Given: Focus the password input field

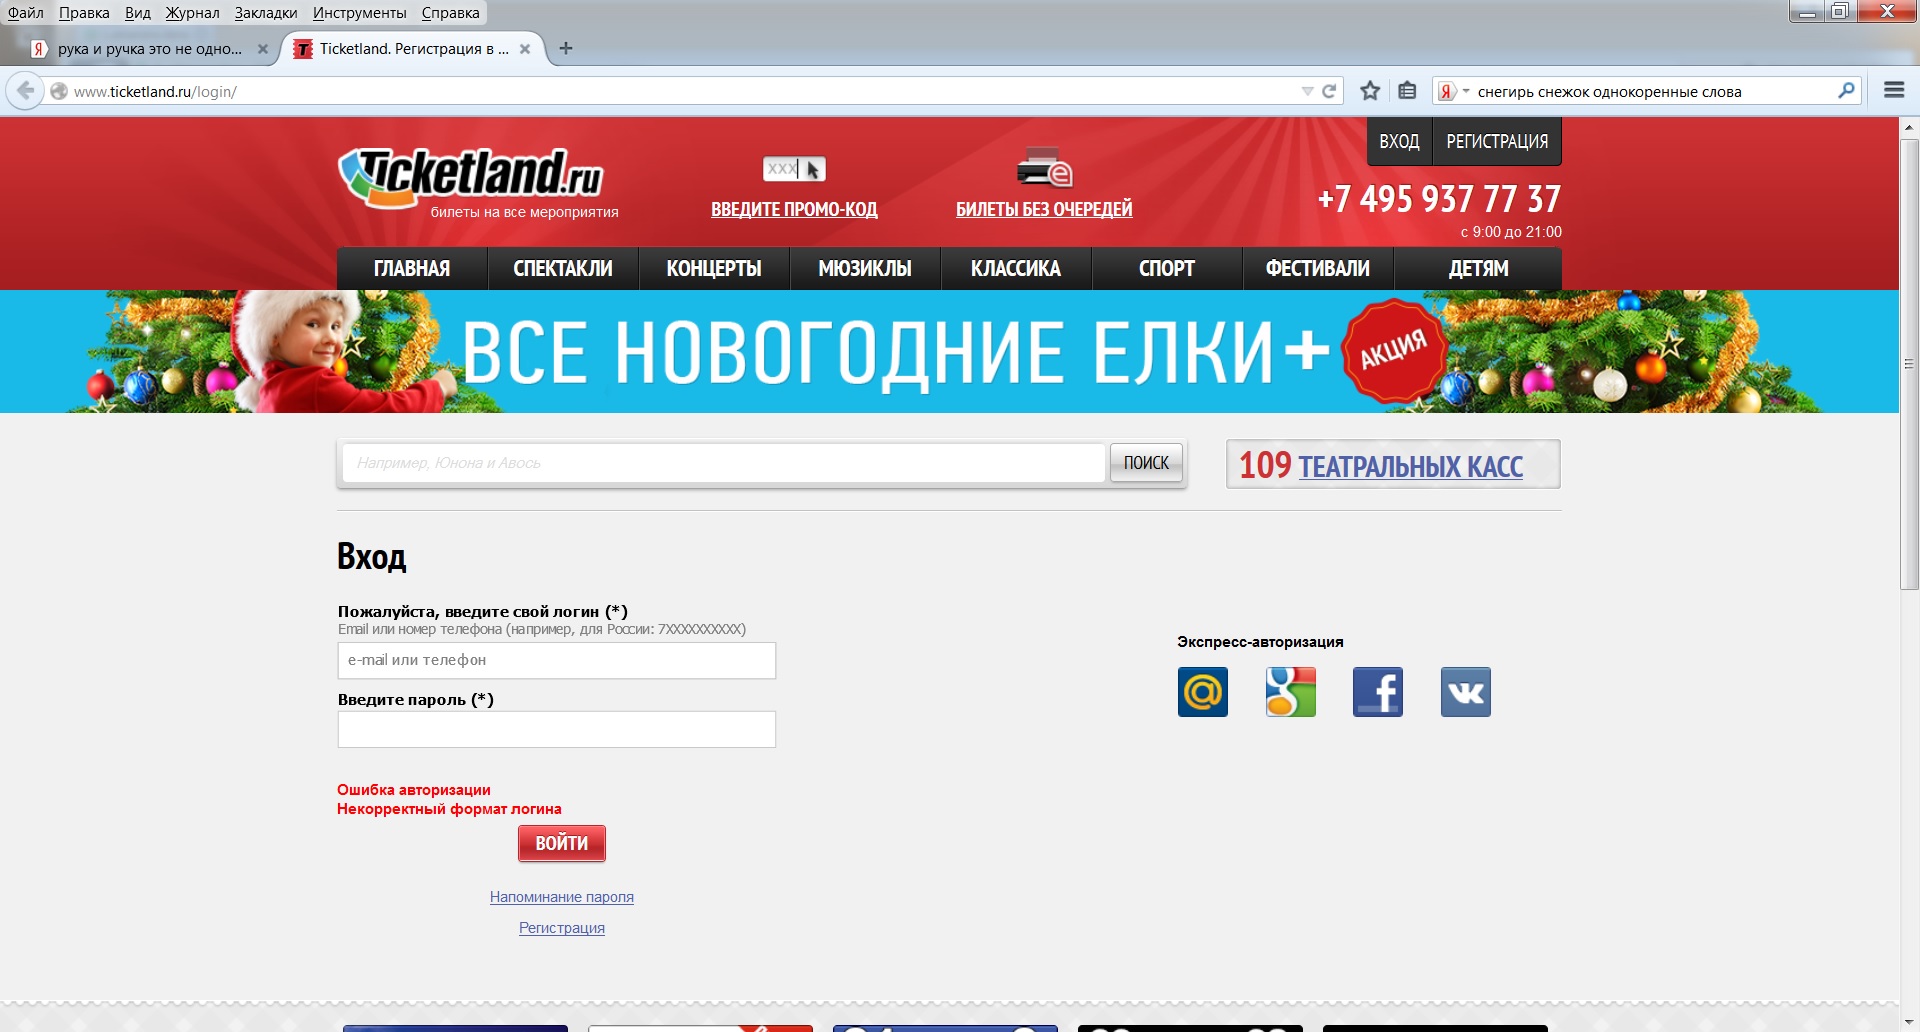Looking at the screenshot, I should (557, 729).
